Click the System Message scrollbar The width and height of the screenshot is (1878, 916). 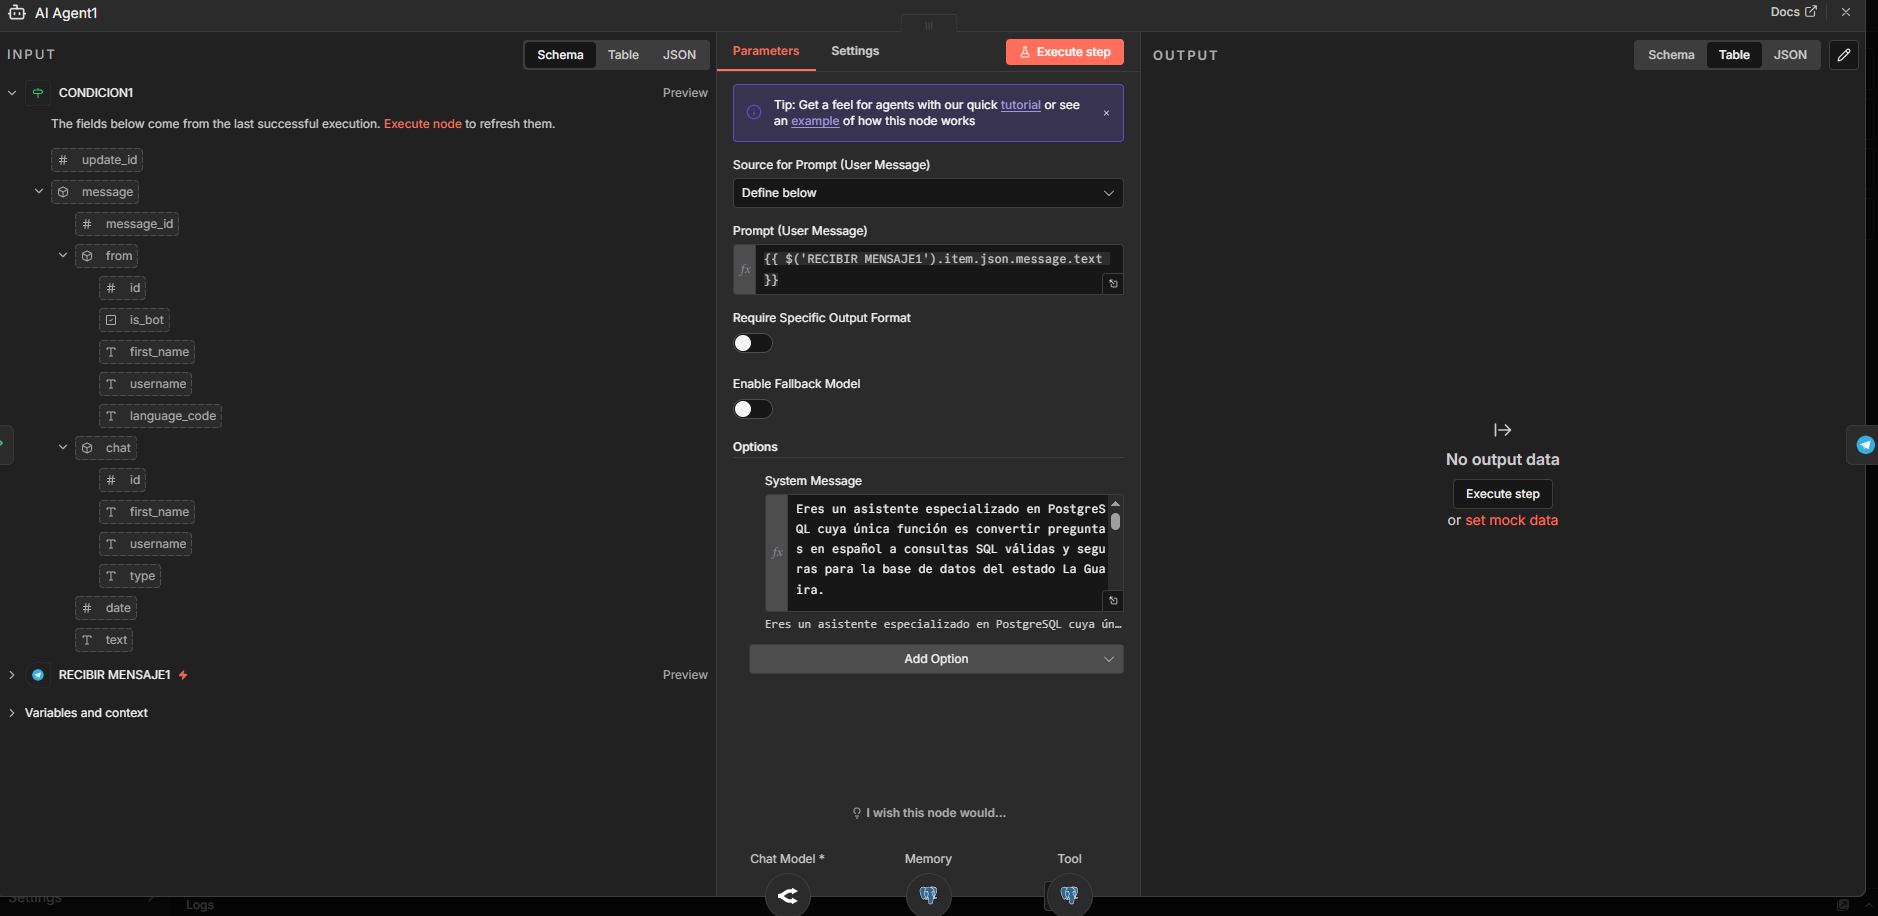tap(1115, 521)
